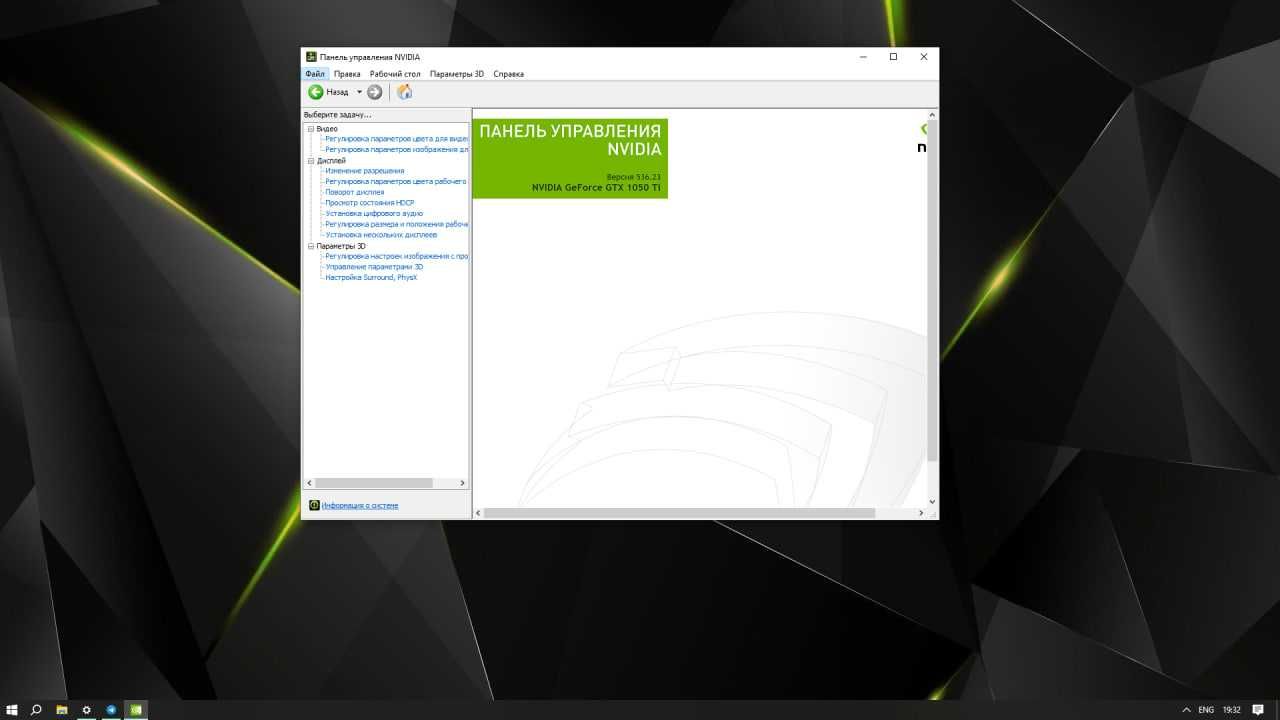
Task: Open Регулировка параметров цвета для видео
Action: [x=397, y=139]
